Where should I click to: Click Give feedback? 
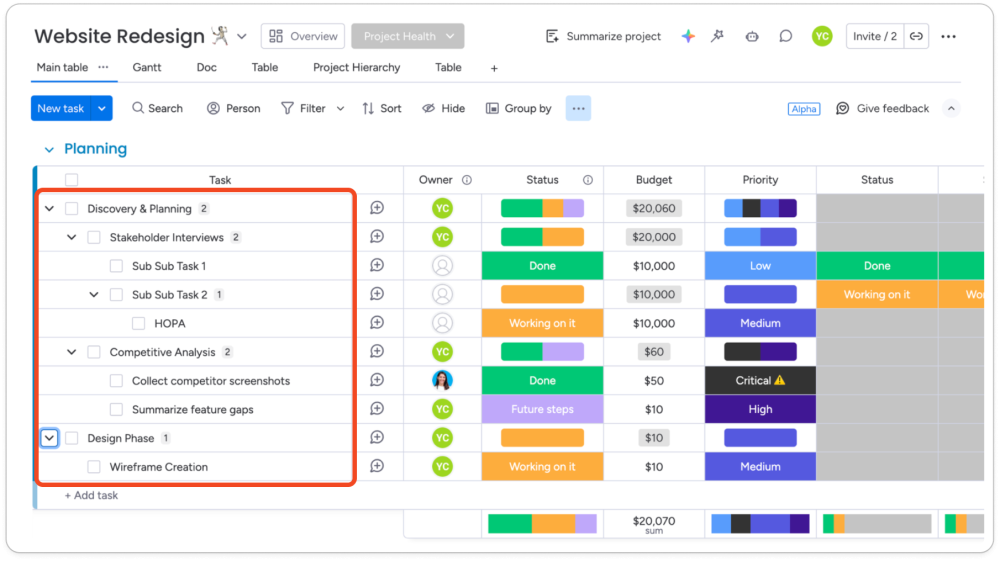click(883, 108)
